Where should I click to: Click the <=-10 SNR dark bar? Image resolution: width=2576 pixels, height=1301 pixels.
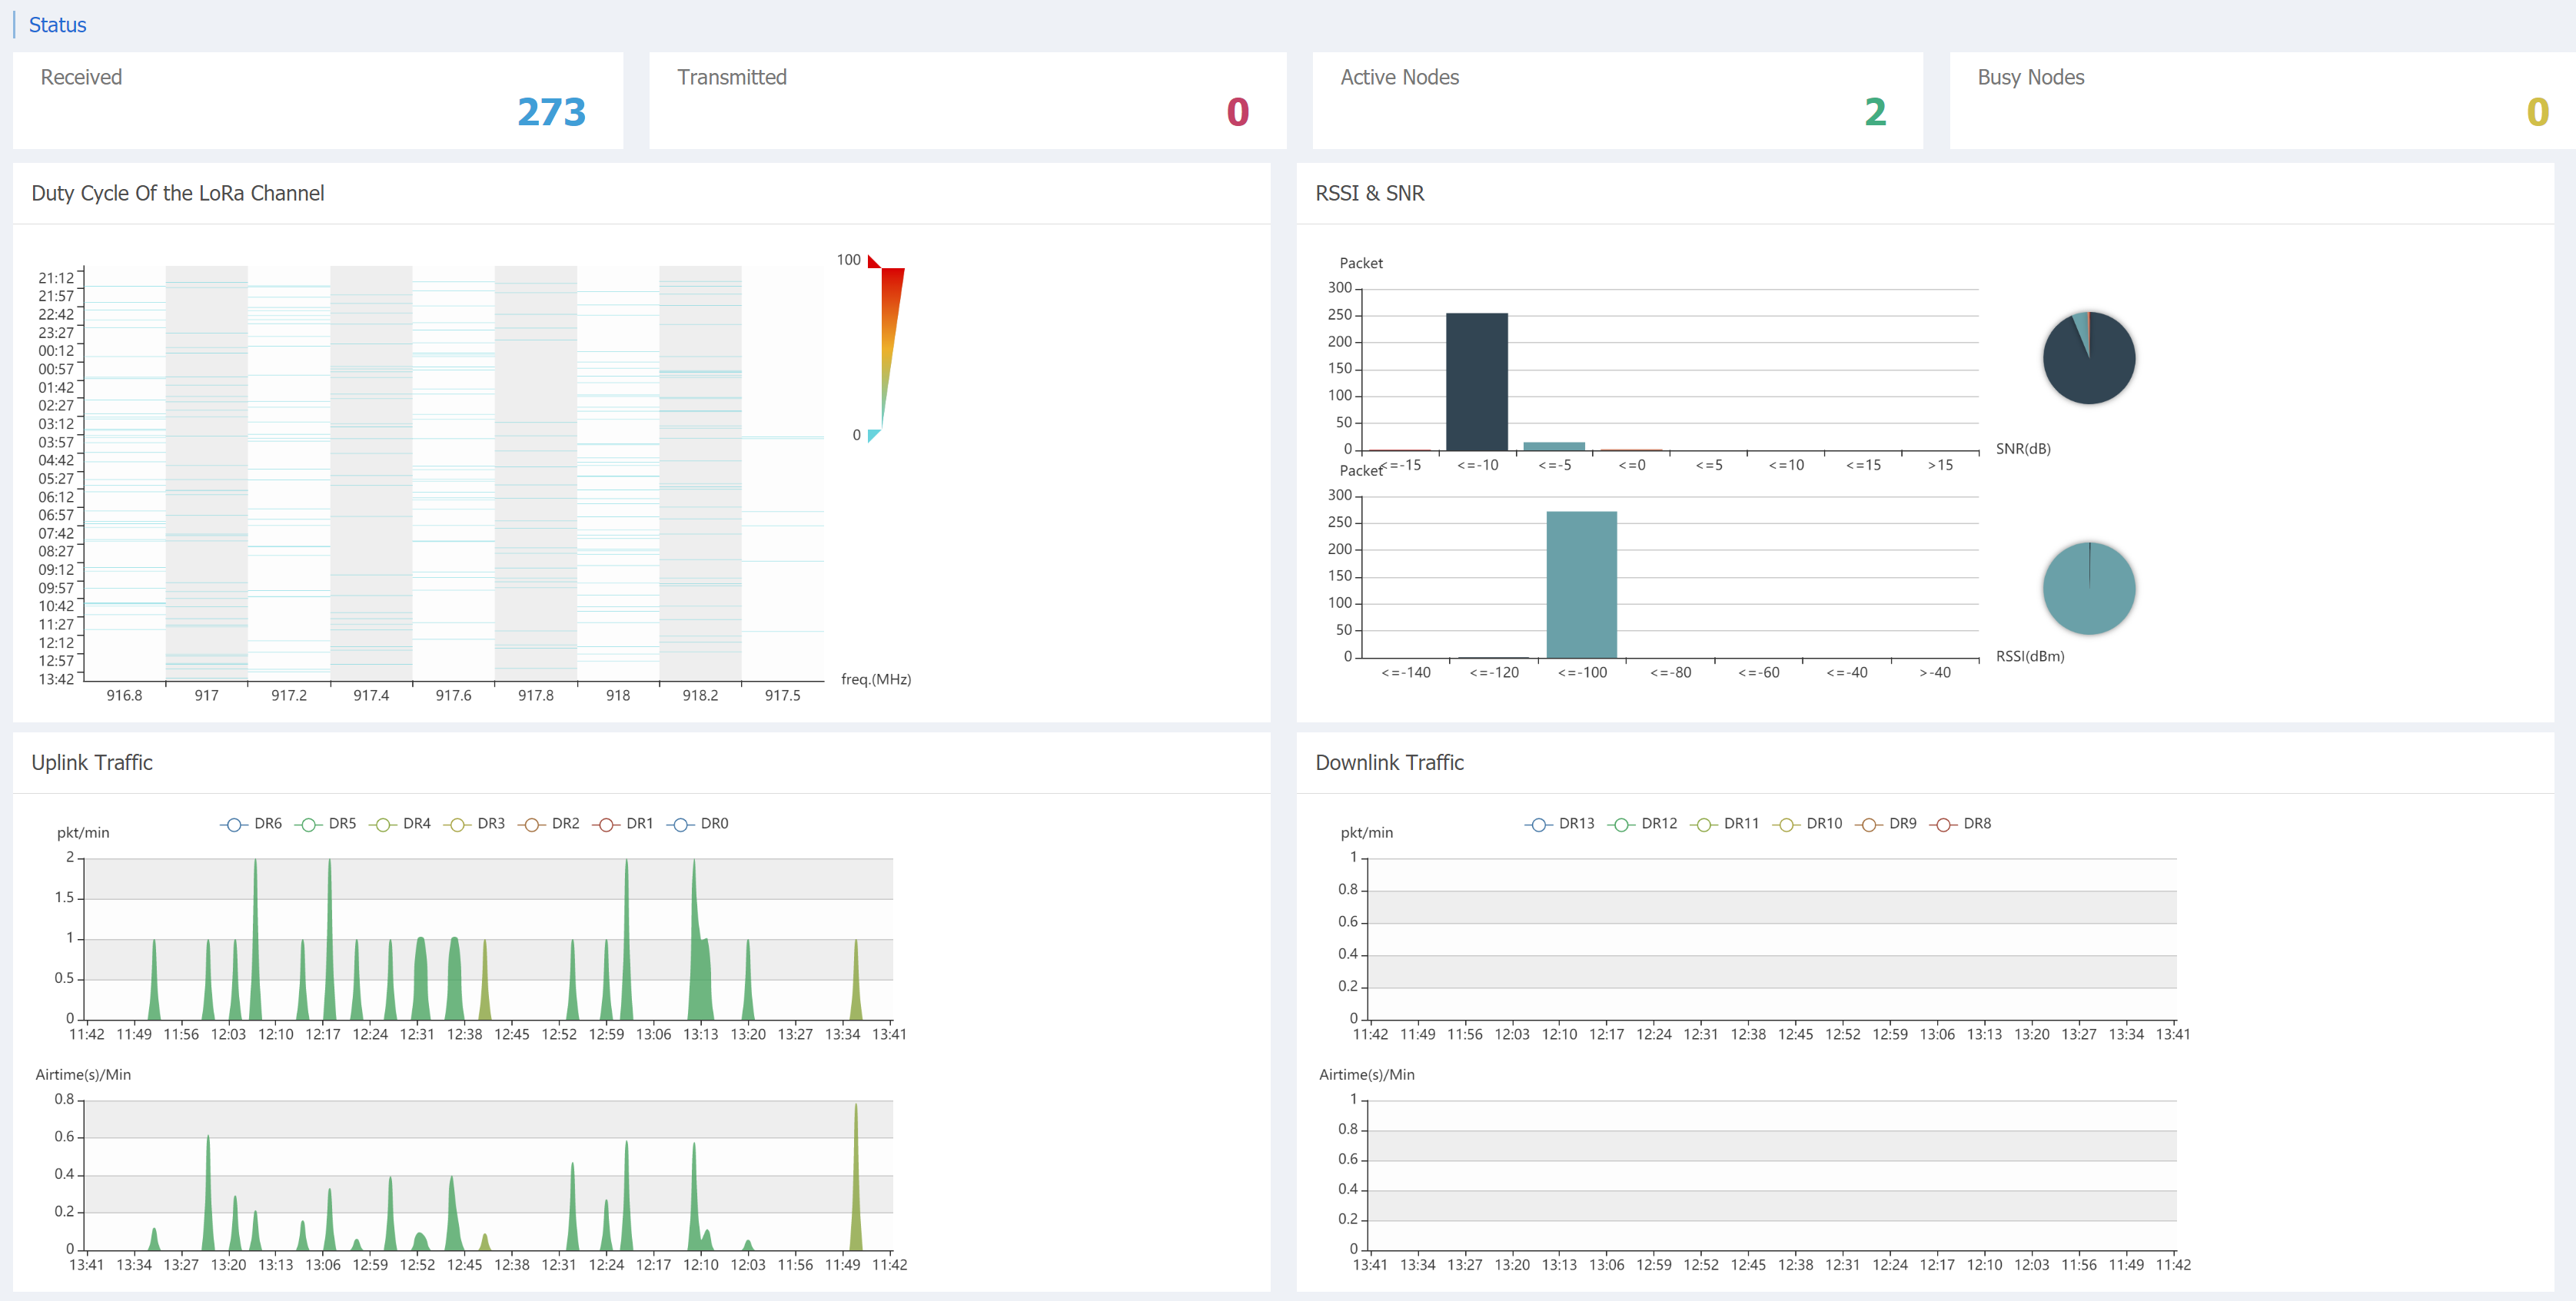coord(1477,382)
